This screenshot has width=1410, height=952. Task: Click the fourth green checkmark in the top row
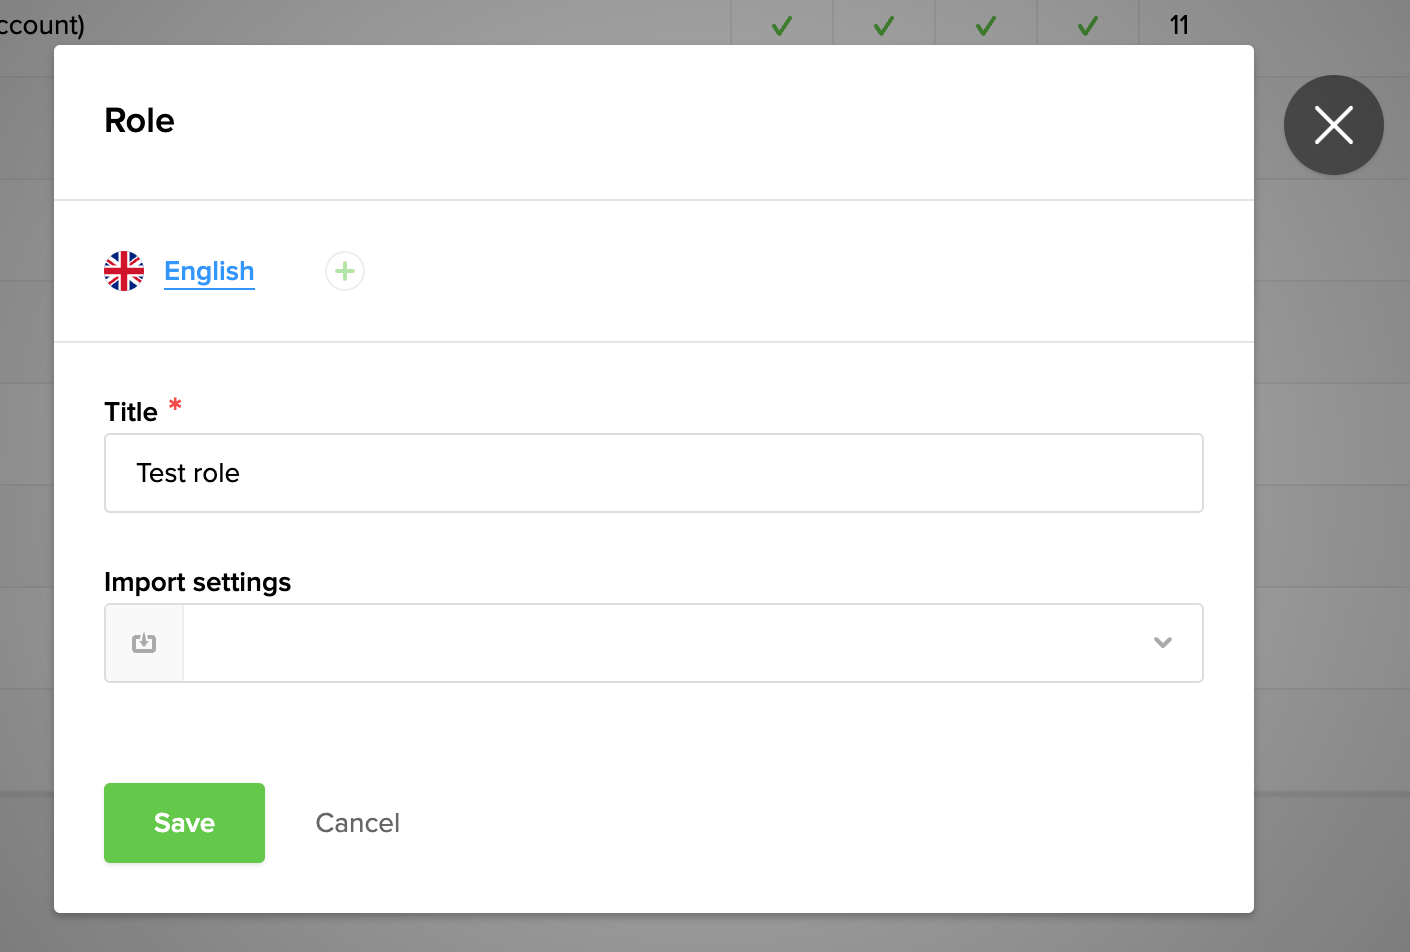[x=1088, y=25]
